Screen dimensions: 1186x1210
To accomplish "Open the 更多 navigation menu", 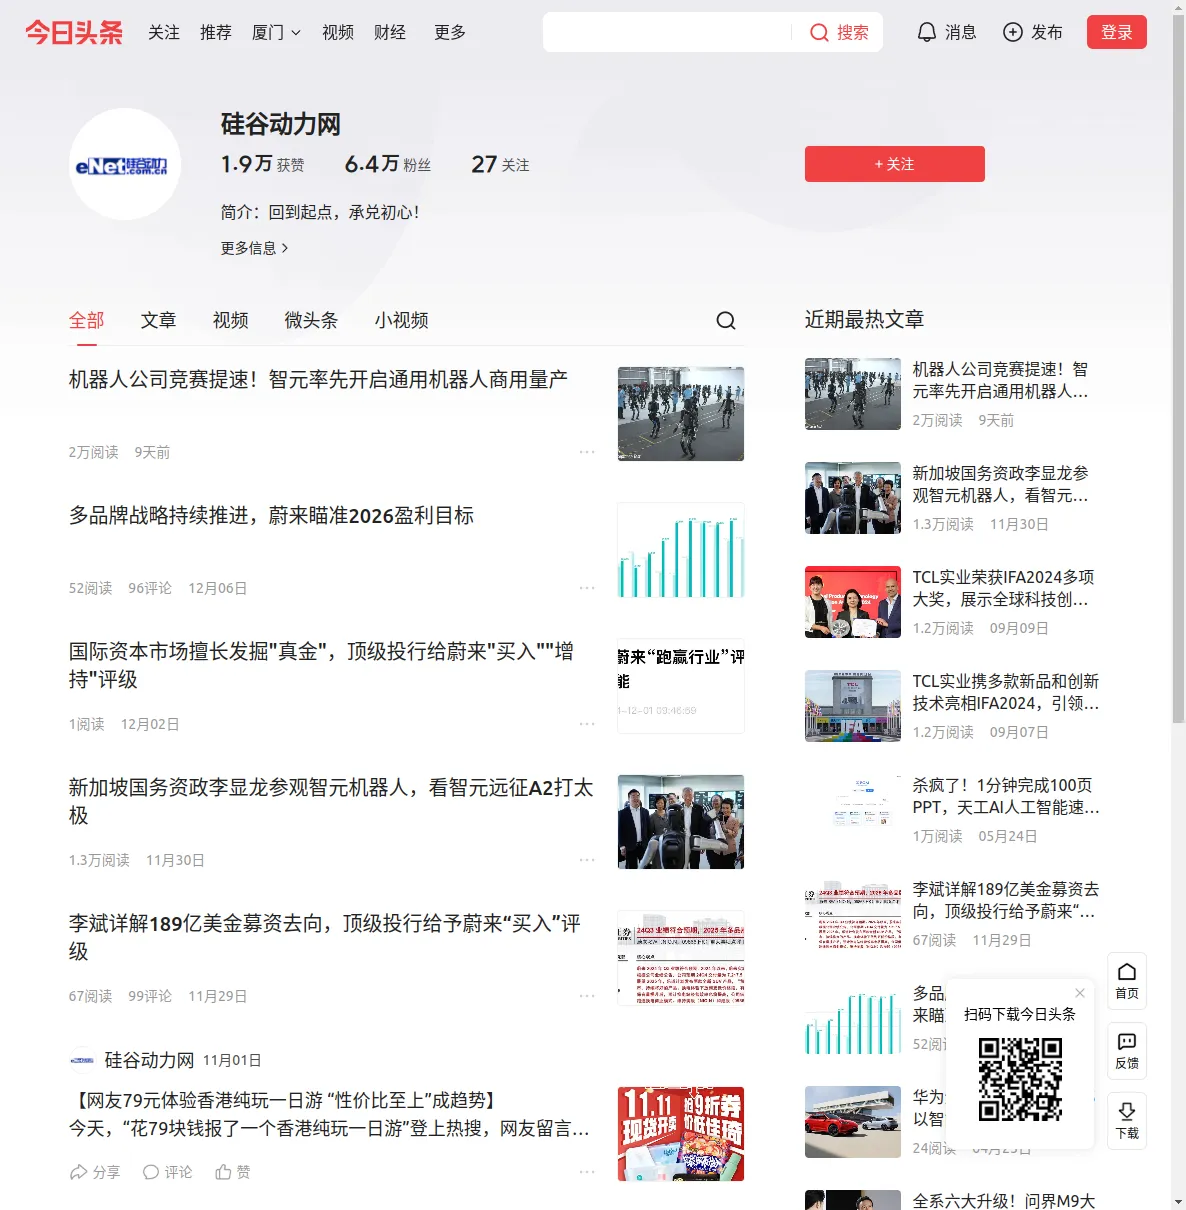I will tap(450, 32).
